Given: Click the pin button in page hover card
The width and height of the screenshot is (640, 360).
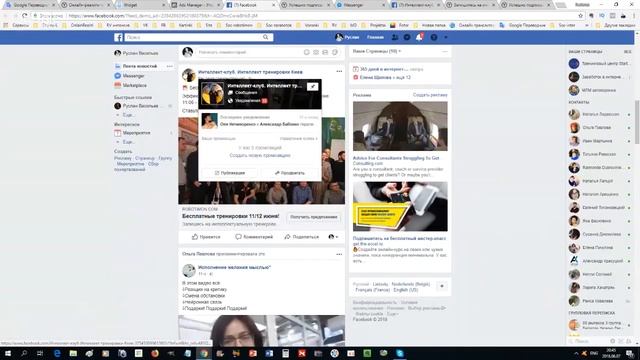Looking at the screenshot, I should coord(313,87).
